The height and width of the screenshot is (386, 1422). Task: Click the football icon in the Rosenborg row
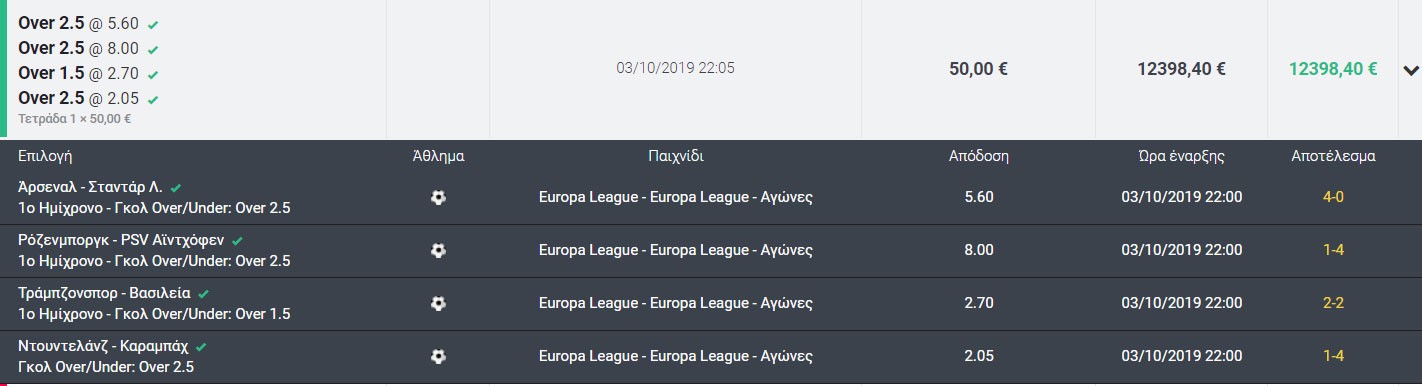pos(438,250)
